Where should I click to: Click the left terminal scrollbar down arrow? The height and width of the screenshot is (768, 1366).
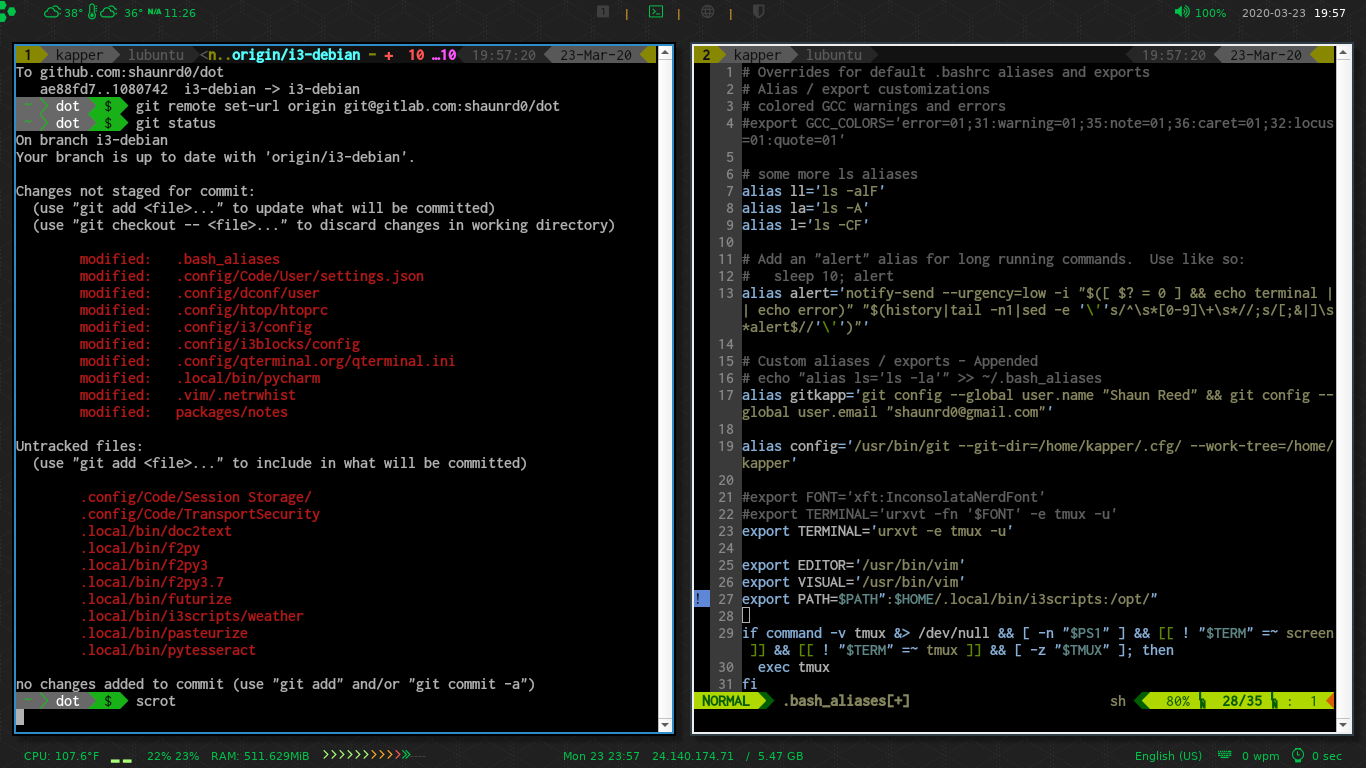coord(666,724)
